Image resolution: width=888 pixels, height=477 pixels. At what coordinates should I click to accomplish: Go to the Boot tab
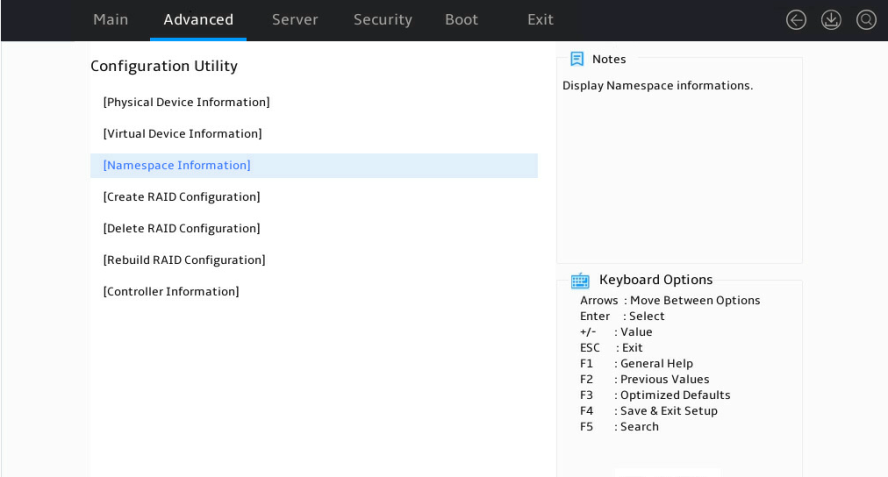[x=461, y=20]
